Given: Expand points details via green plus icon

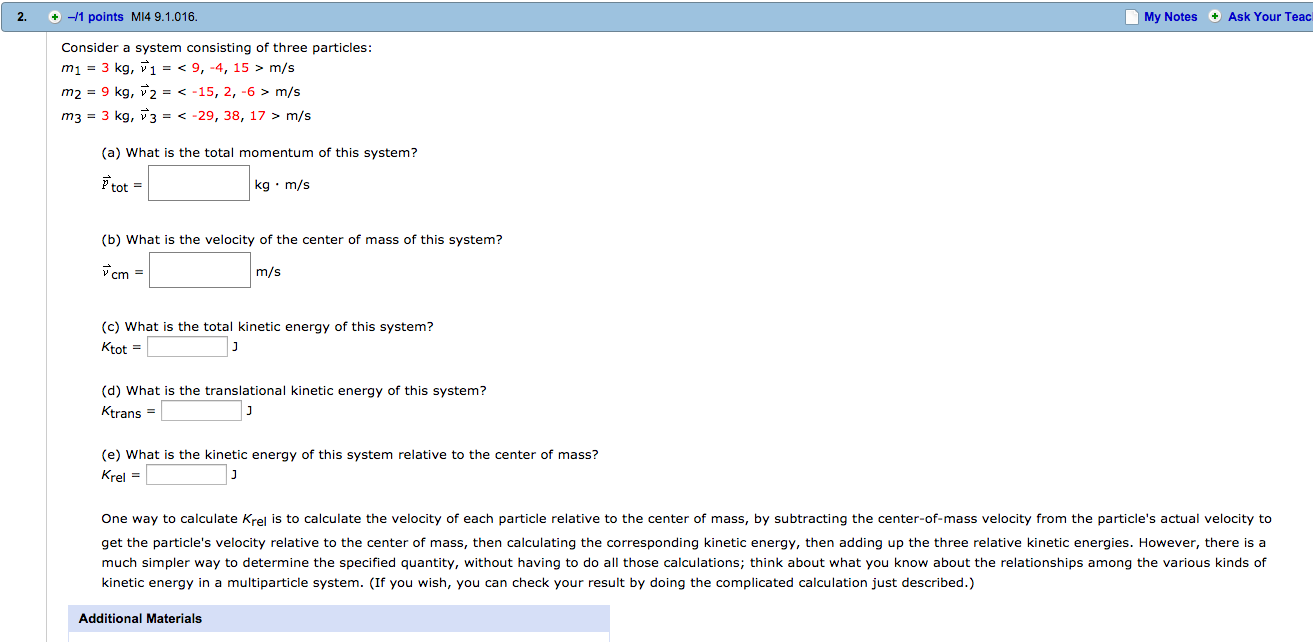Looking at the screenshot, I should pos(55,17).
